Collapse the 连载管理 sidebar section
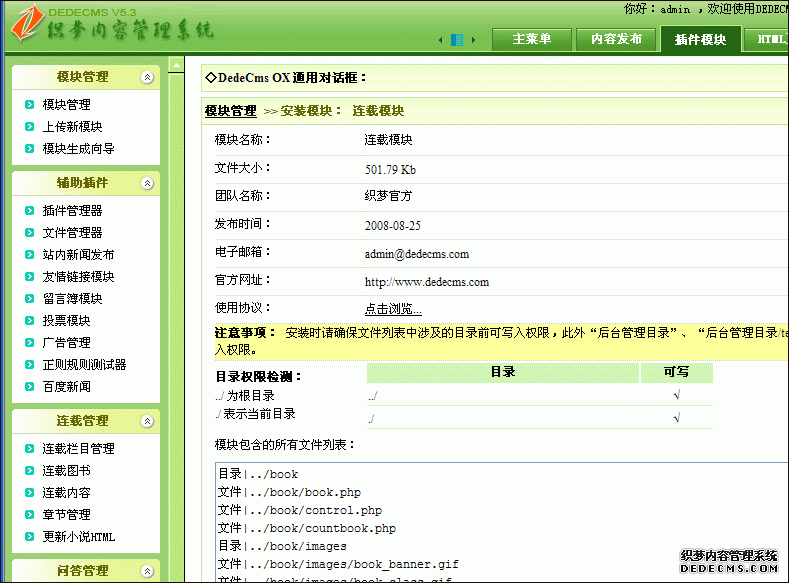This screenshot has width=789, height=583. [x=147, y=422]
